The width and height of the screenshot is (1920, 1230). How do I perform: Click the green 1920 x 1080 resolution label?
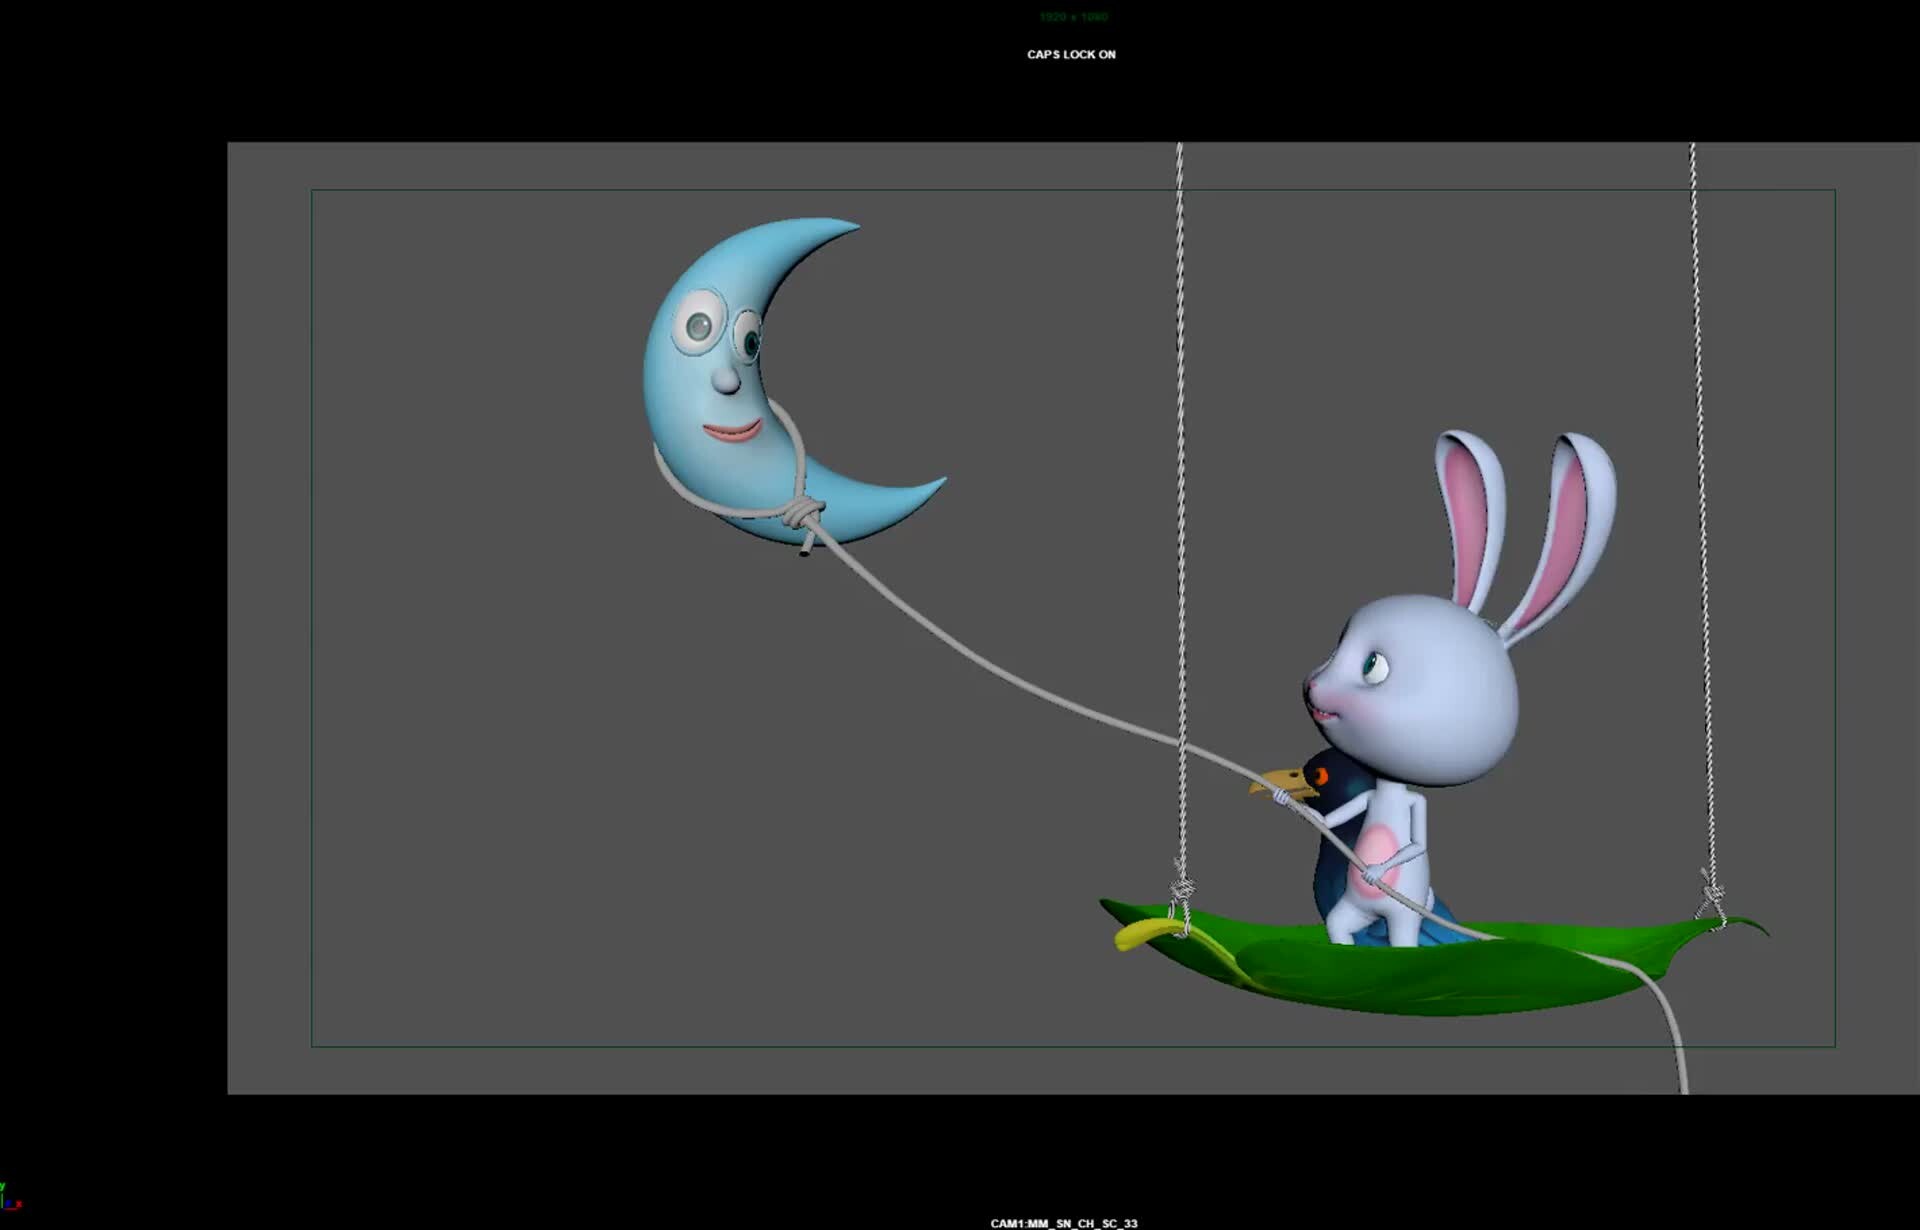[1073, 17]
